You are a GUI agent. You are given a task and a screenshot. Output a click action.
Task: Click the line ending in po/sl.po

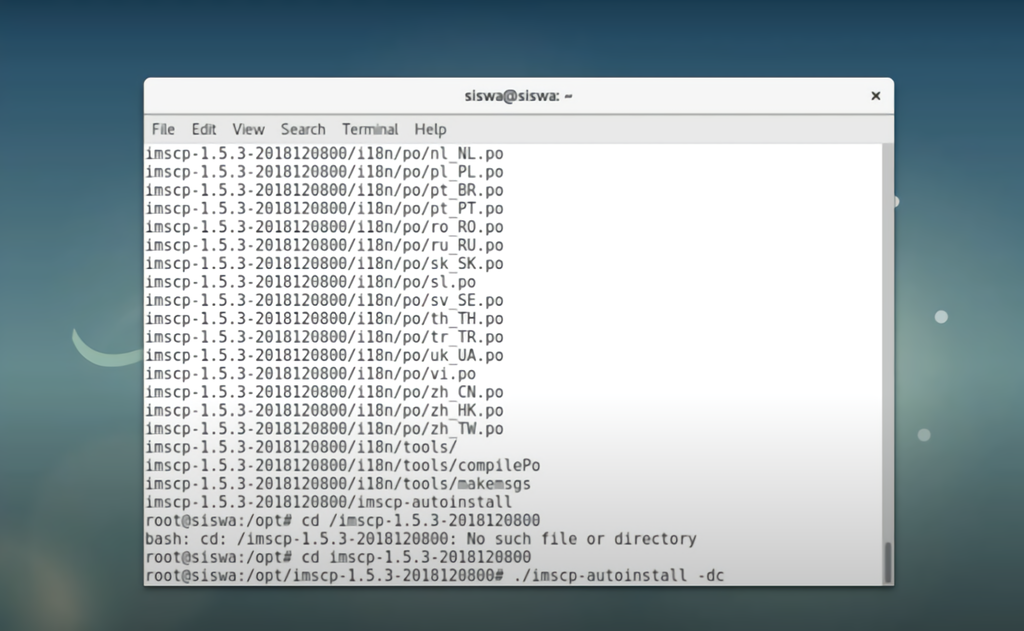coord(311,282)
